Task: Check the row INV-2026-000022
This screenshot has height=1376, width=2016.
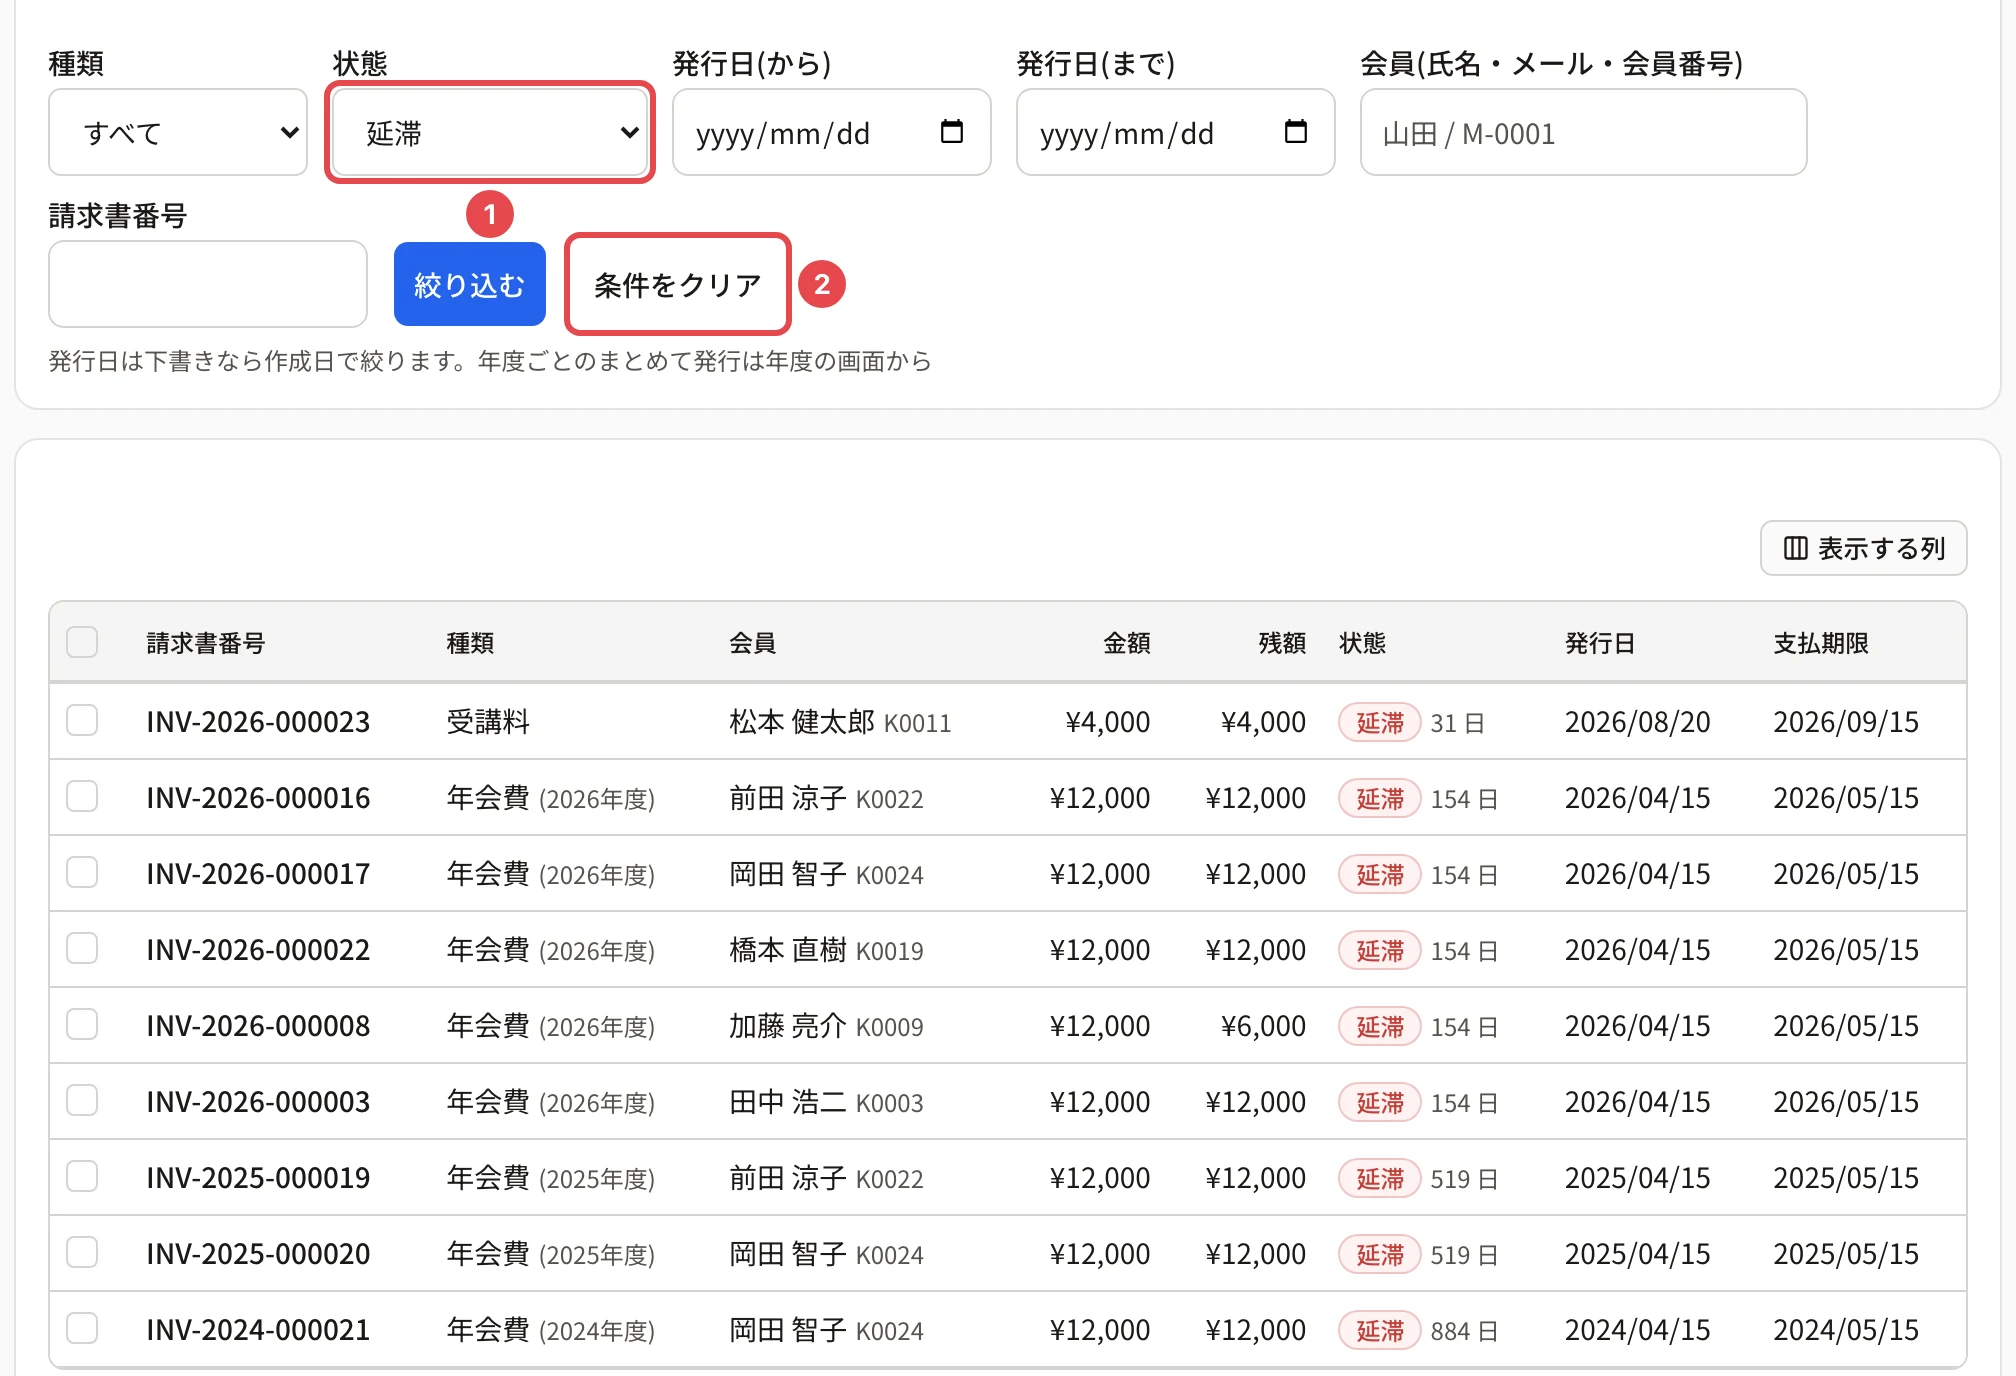Action: (82, 948)
